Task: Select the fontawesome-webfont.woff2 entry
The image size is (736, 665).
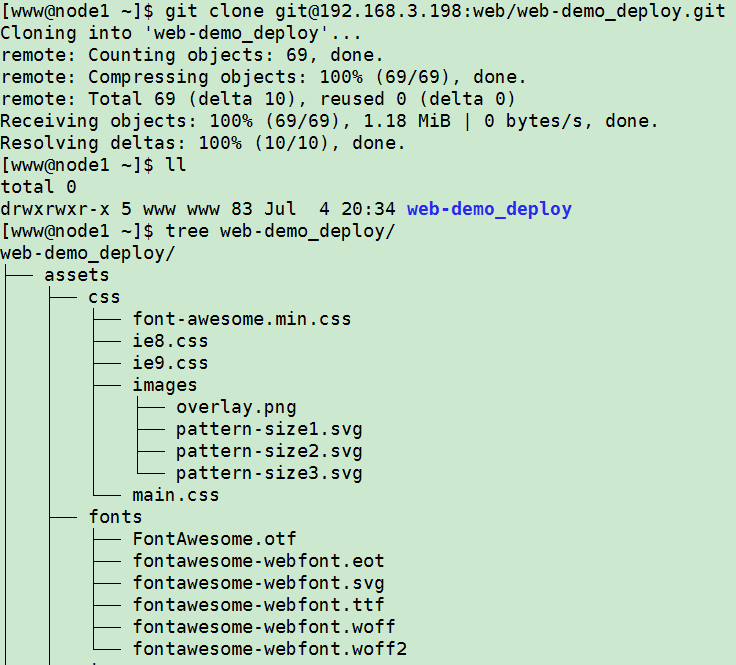Action: [x=269, y=649]
